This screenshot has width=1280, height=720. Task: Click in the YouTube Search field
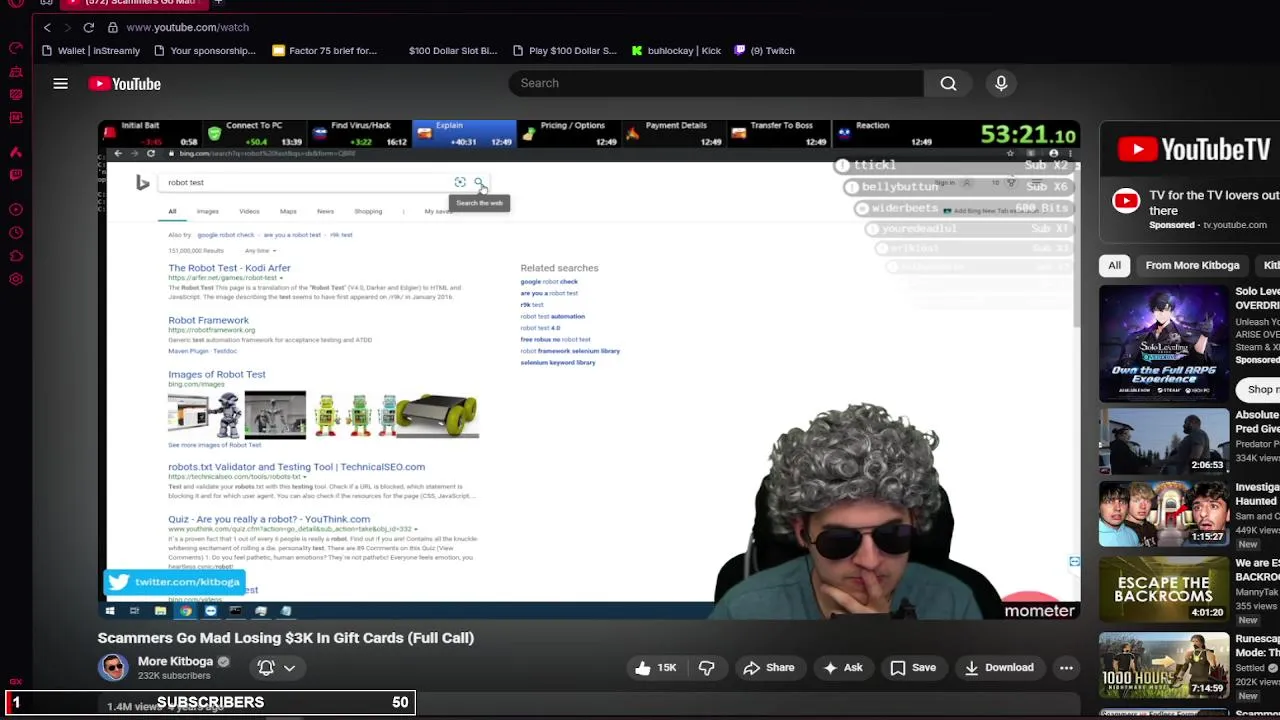coord(716,84)
